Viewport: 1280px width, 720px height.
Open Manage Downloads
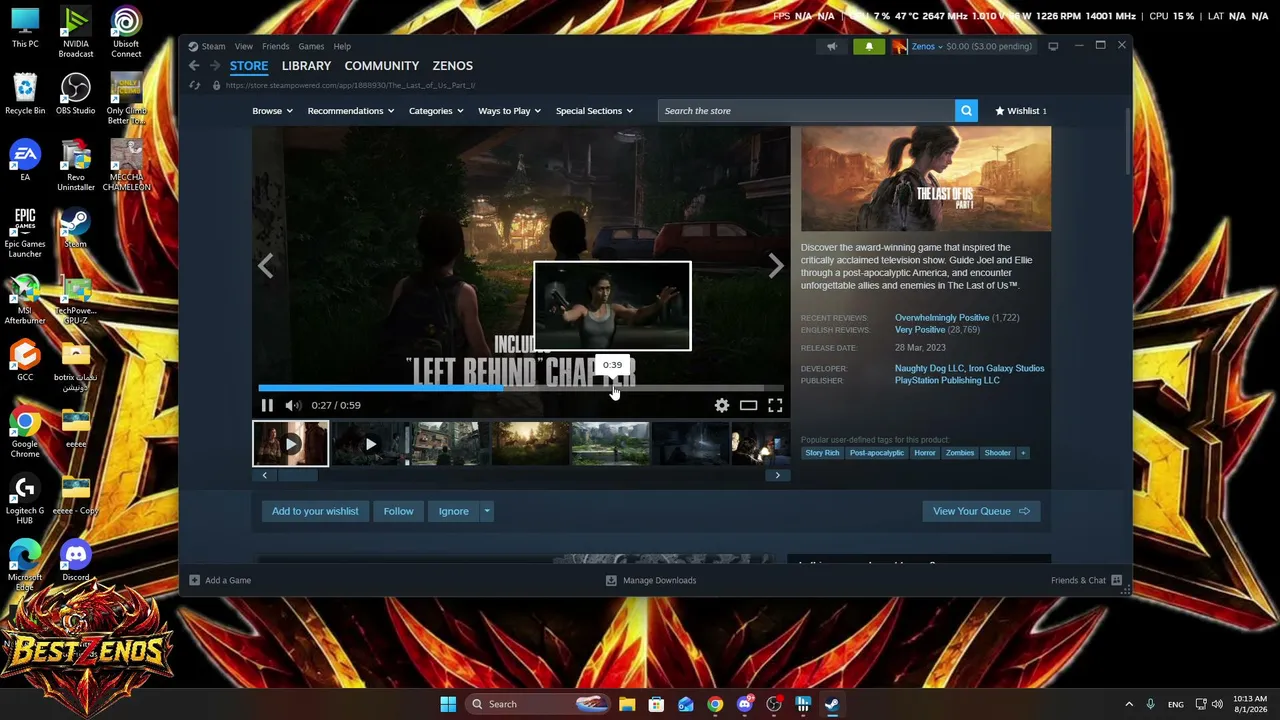coord(651,580)
